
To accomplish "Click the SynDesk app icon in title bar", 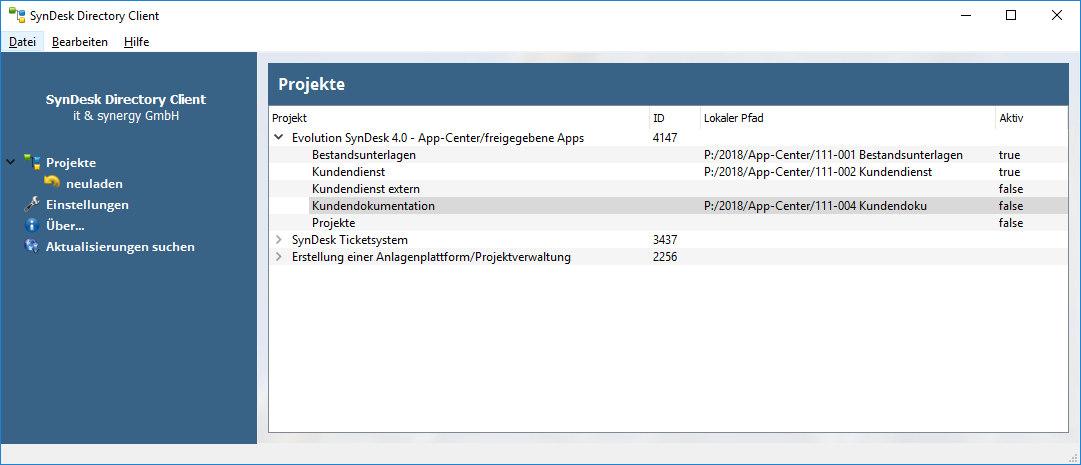I will click(17, 15).
